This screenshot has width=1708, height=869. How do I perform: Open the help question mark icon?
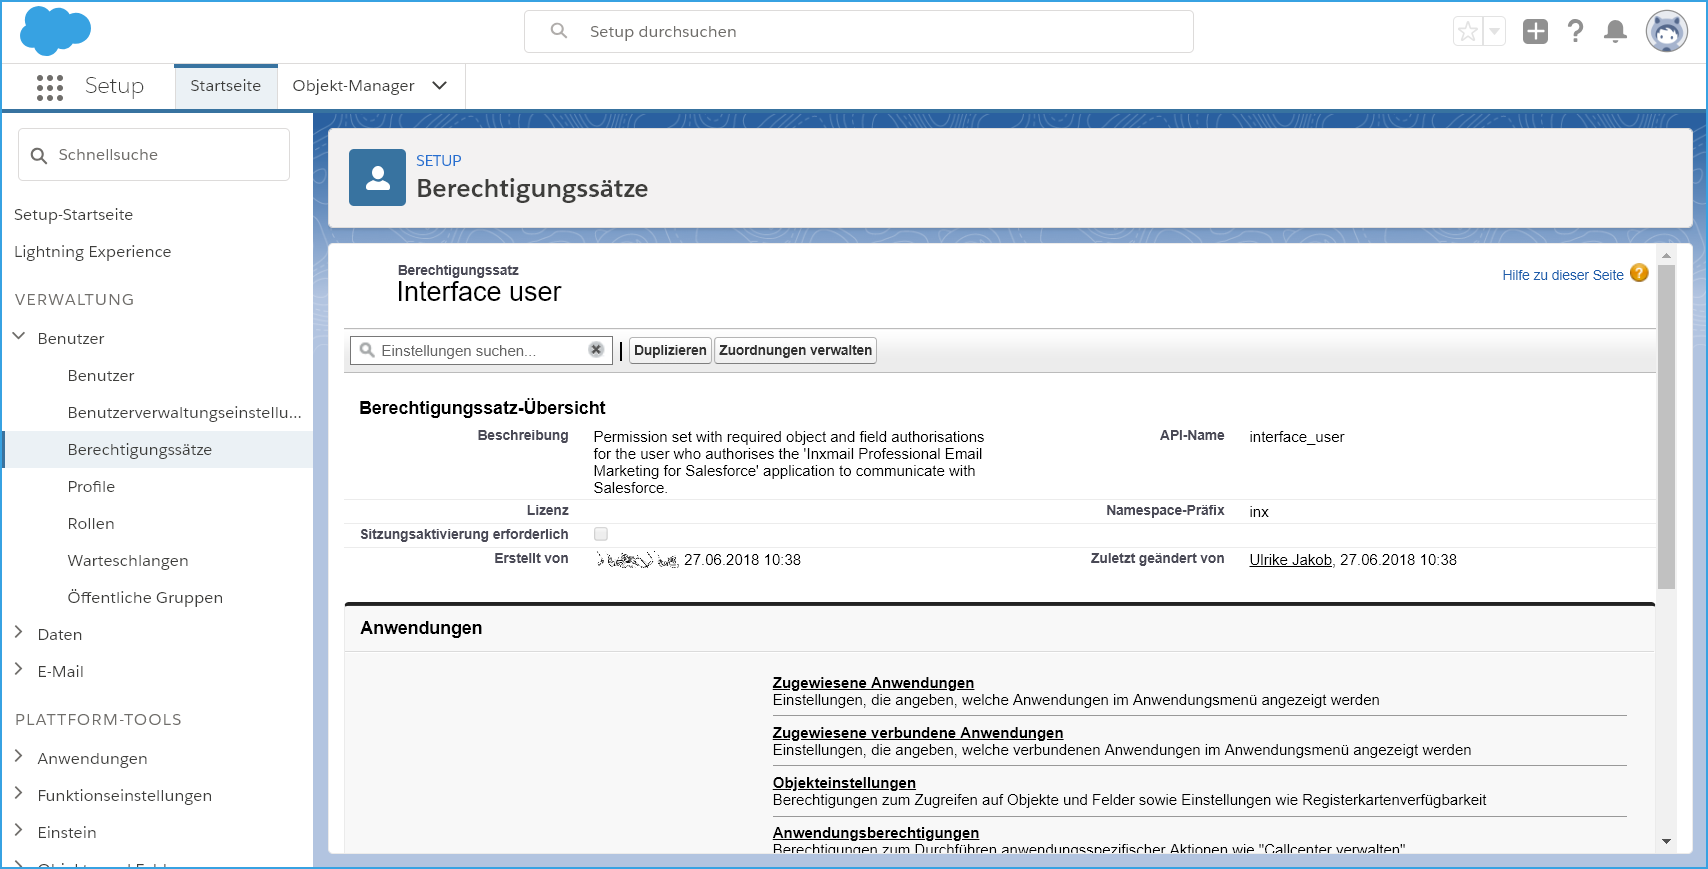pyautogui.click(x=1575, y=32)
